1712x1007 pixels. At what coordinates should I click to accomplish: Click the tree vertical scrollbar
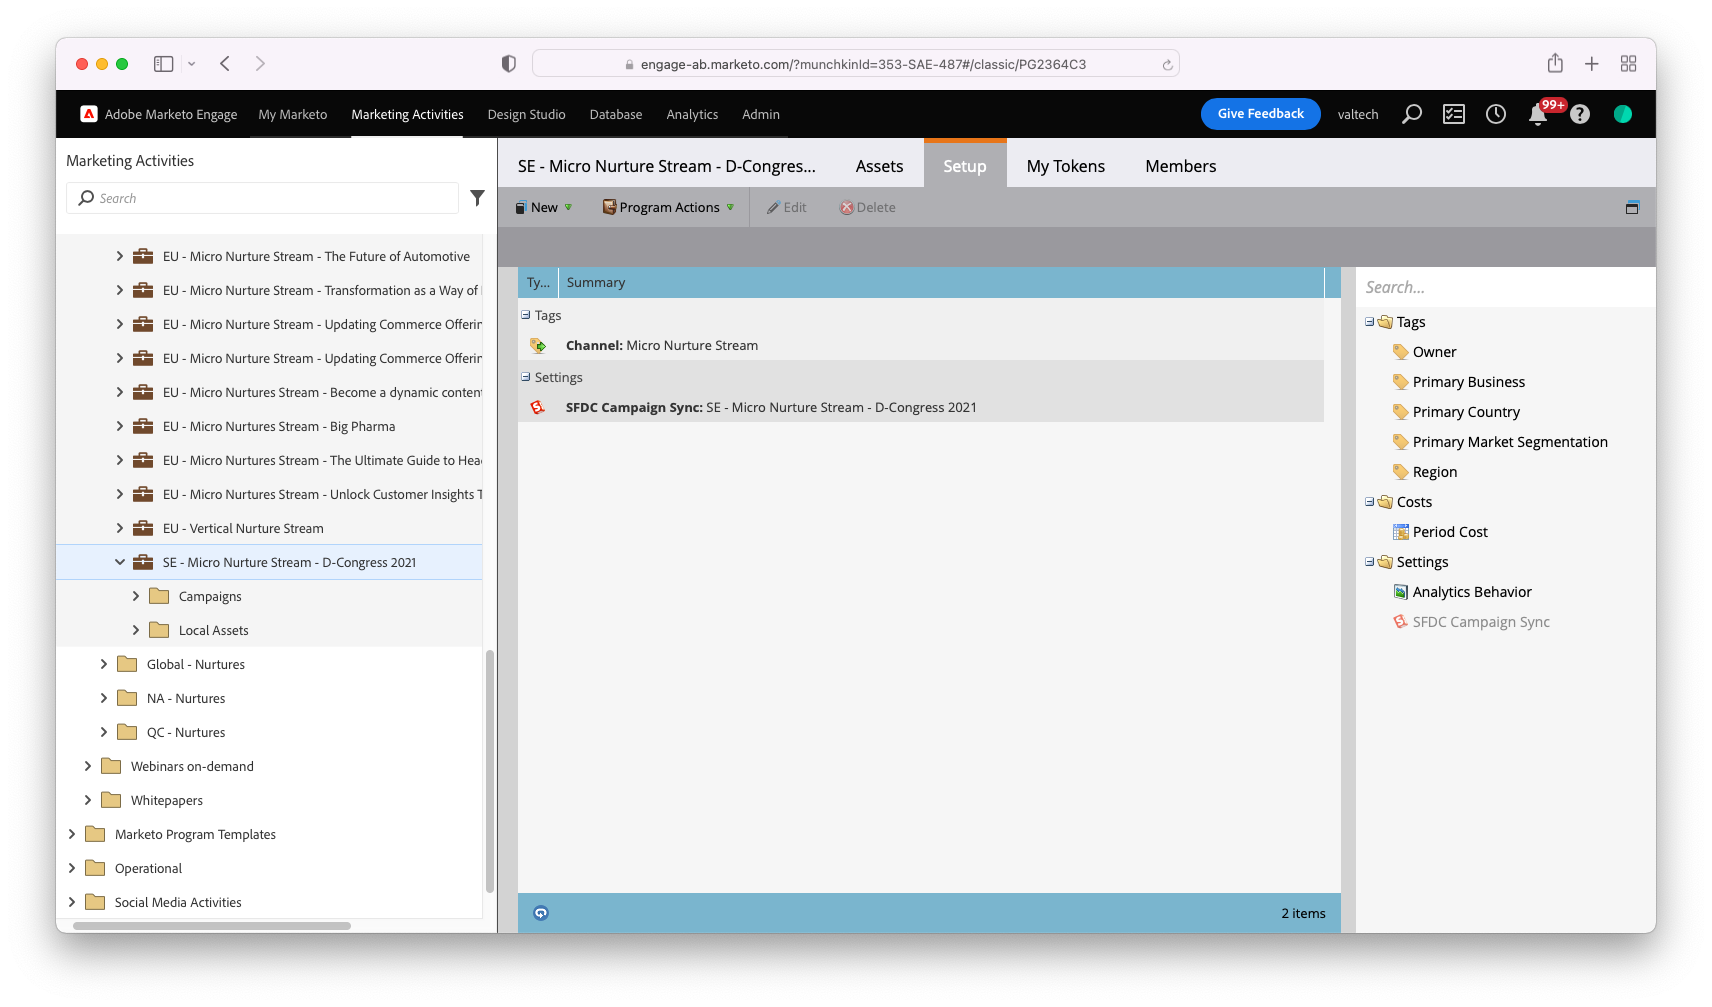click(490, 770)
